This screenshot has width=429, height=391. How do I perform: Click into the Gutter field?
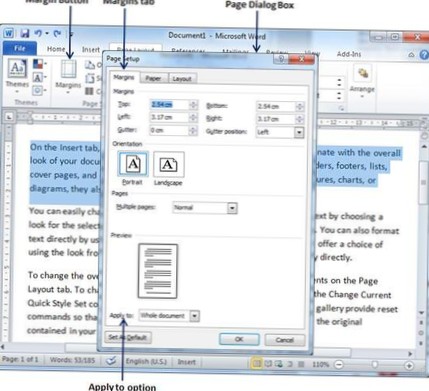(x=169, y=130)
